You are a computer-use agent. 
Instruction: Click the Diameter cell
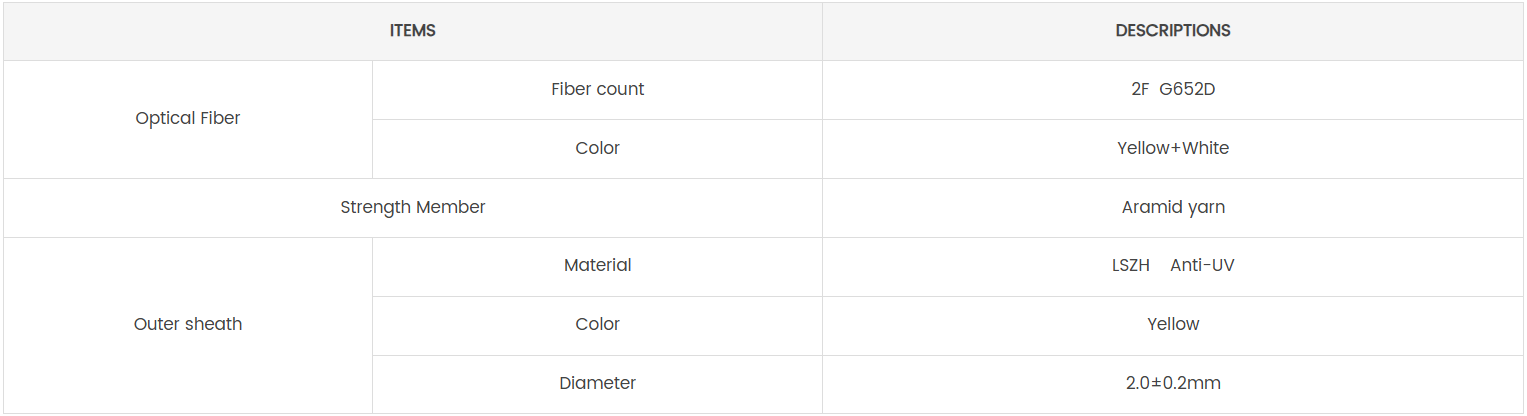point(597,383)
